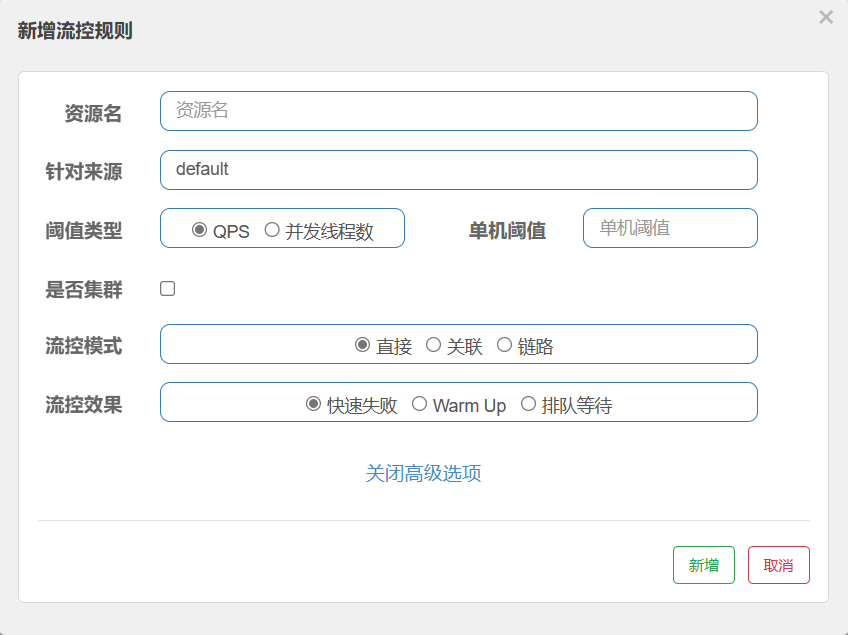Select the Warm Up effect option

pyautogui.click(x=419, y=404)
